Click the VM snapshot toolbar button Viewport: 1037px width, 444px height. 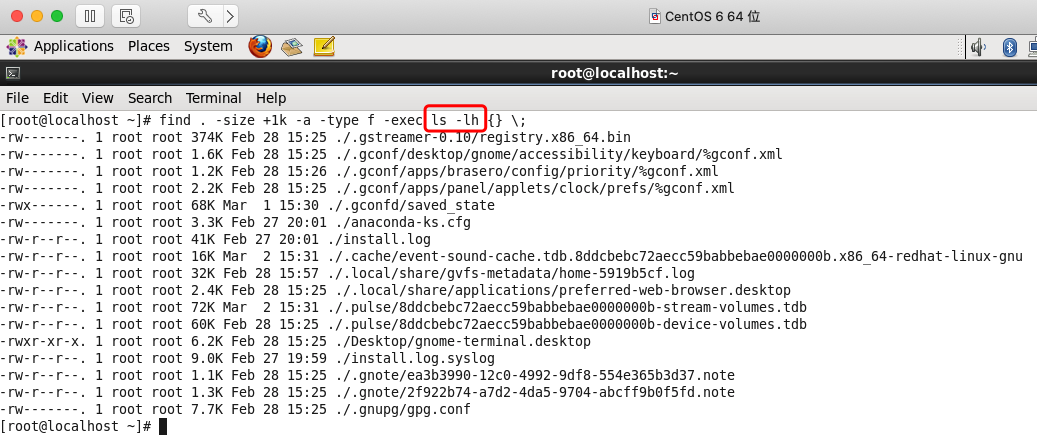tap(126, 17)
